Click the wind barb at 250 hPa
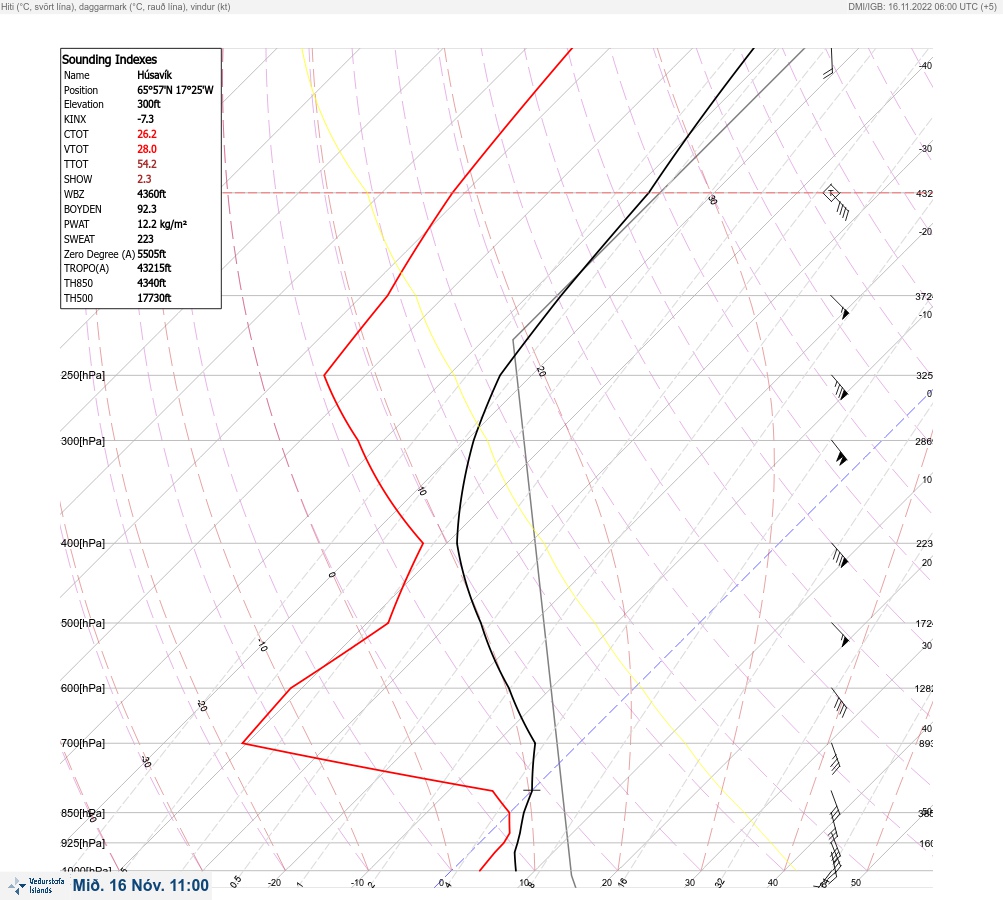The height and width of the screenshot is (900, 1003). (x=840, y=388)
